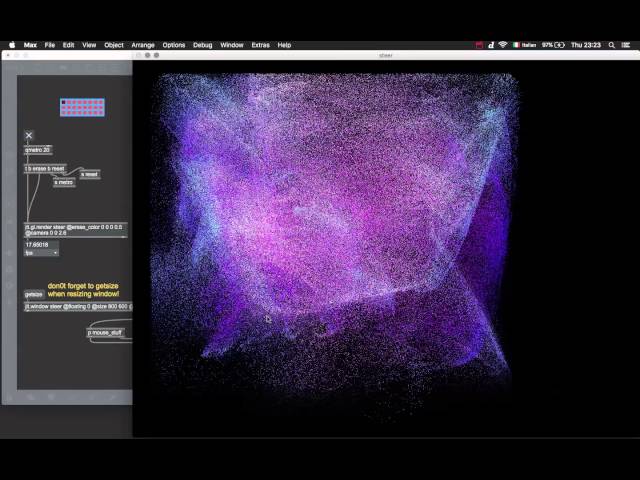This screenshot has height=480, width=640.
Task: Click the steer window title bar
Action: (x=386, y=55)
